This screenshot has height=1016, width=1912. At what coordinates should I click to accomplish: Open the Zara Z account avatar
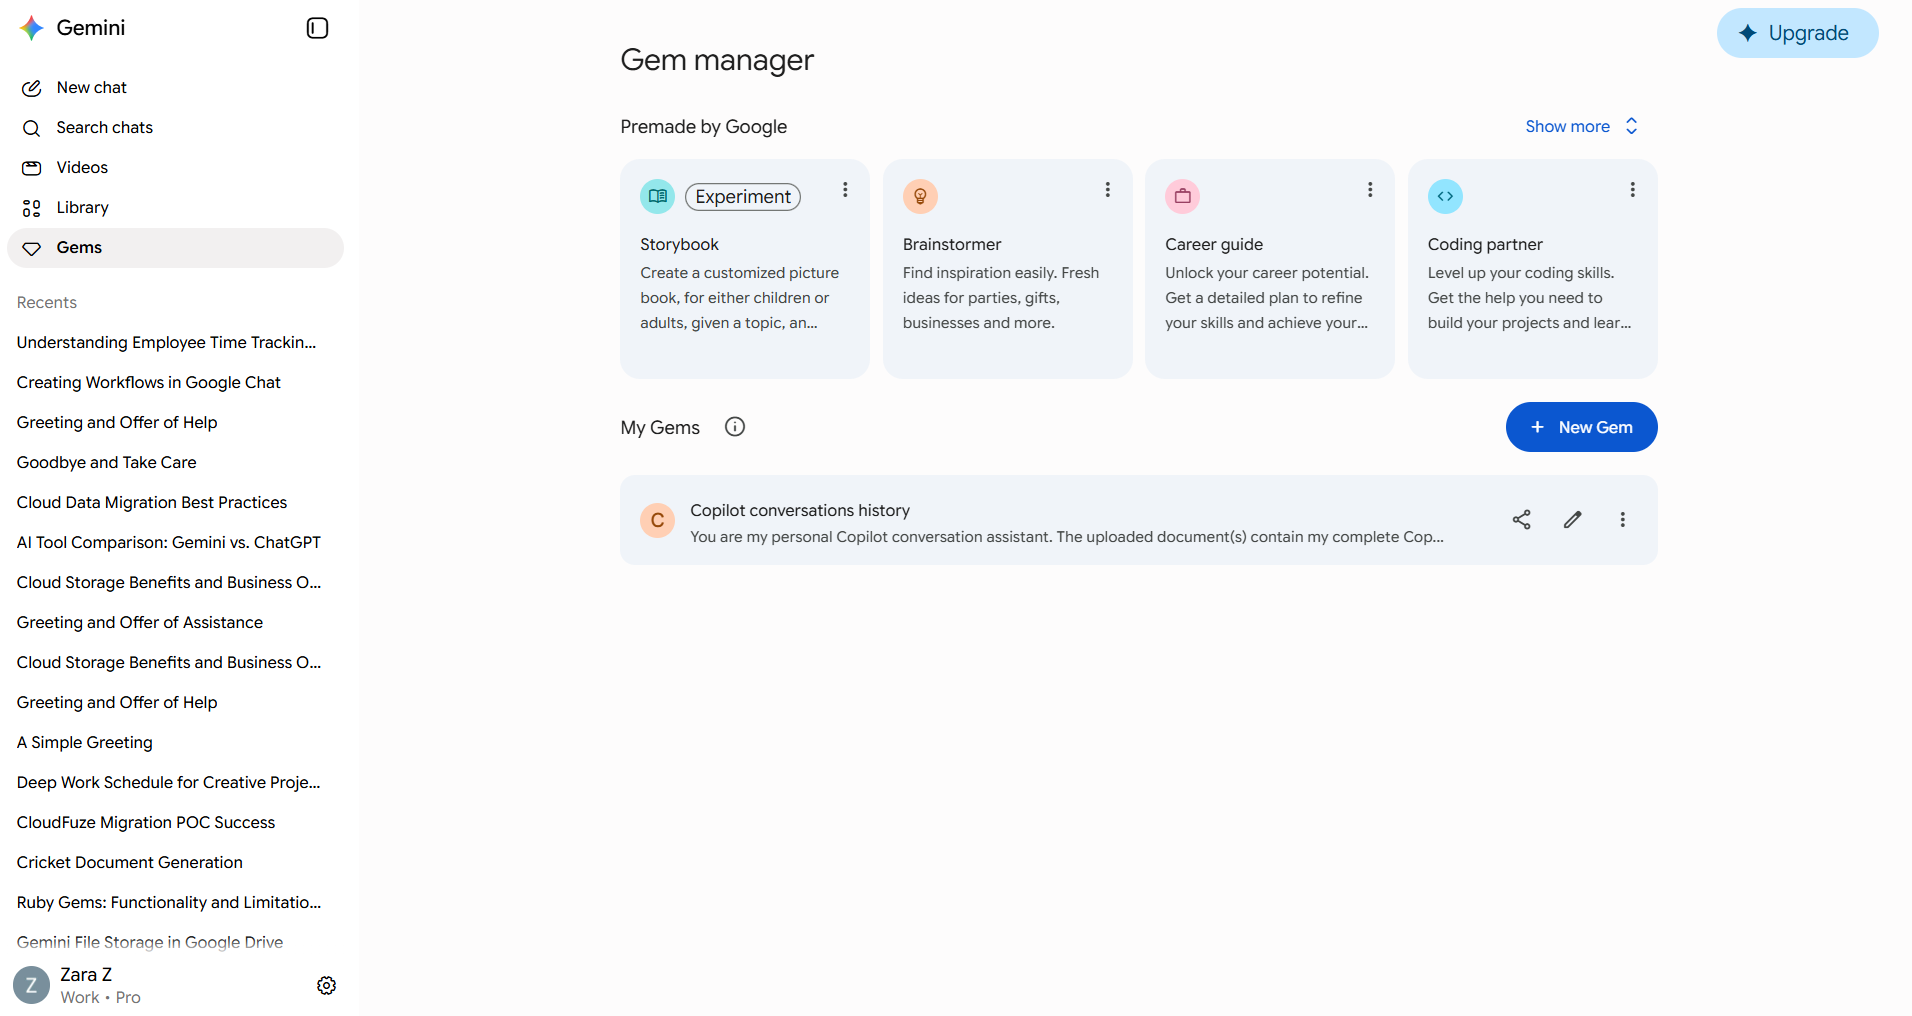[31, 985]
